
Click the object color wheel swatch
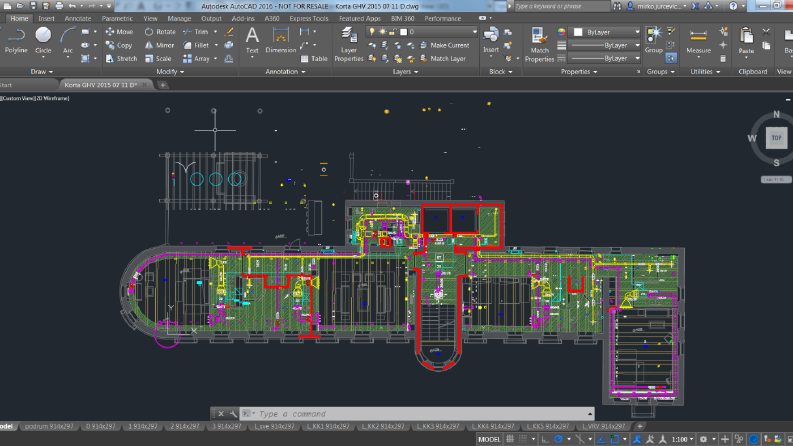(561, 31)
